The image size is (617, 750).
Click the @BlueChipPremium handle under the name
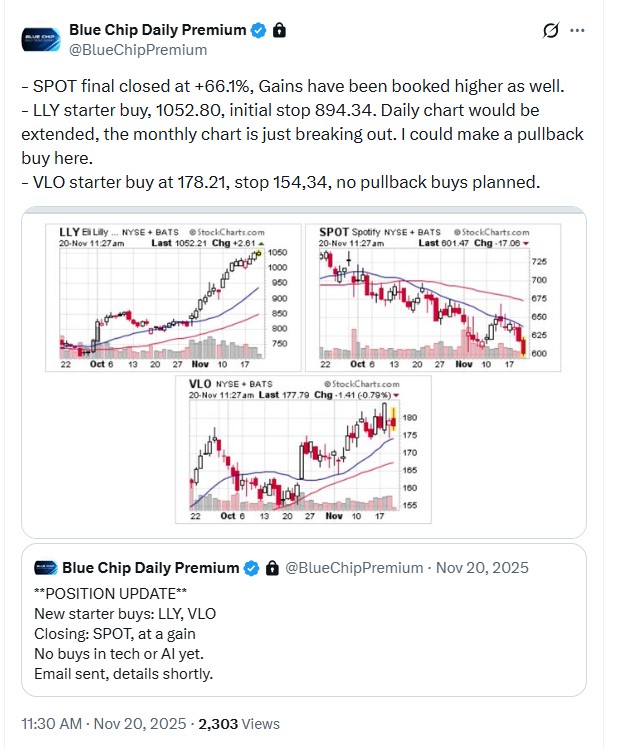(x=137, y=50)
